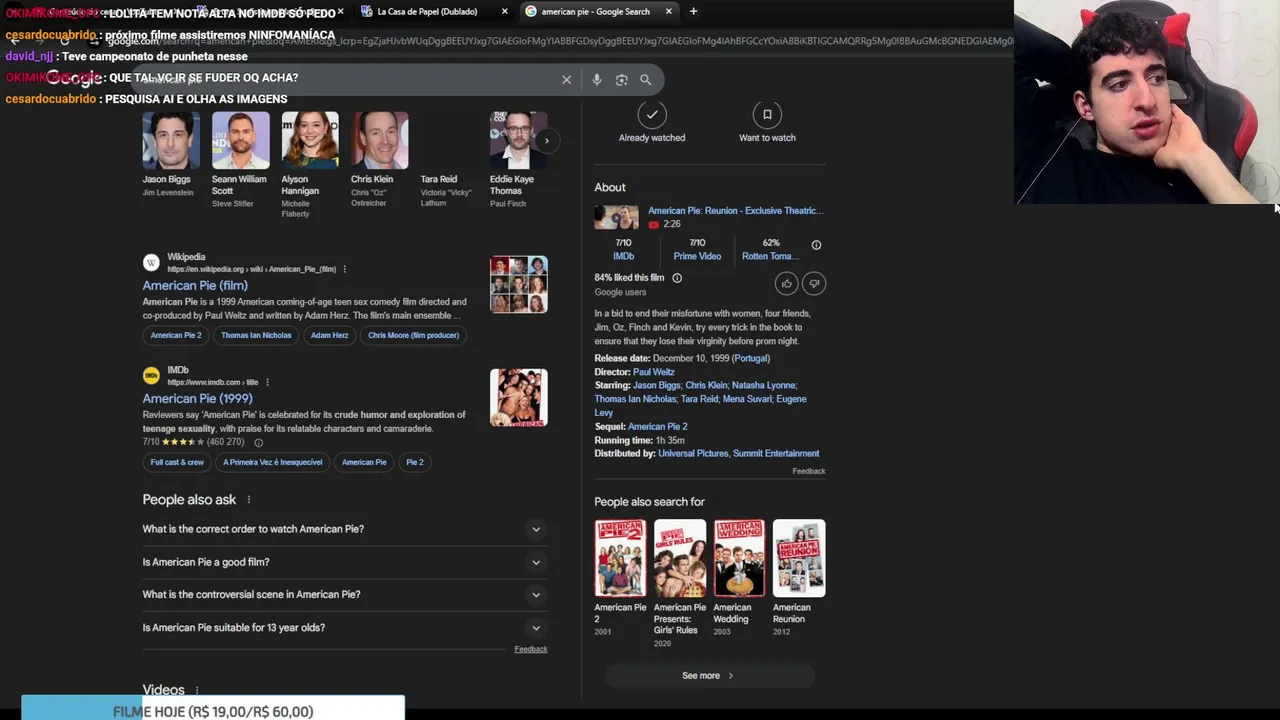Open the American Wedding (2003) poster
The image size is (1280, 720).
739,558
